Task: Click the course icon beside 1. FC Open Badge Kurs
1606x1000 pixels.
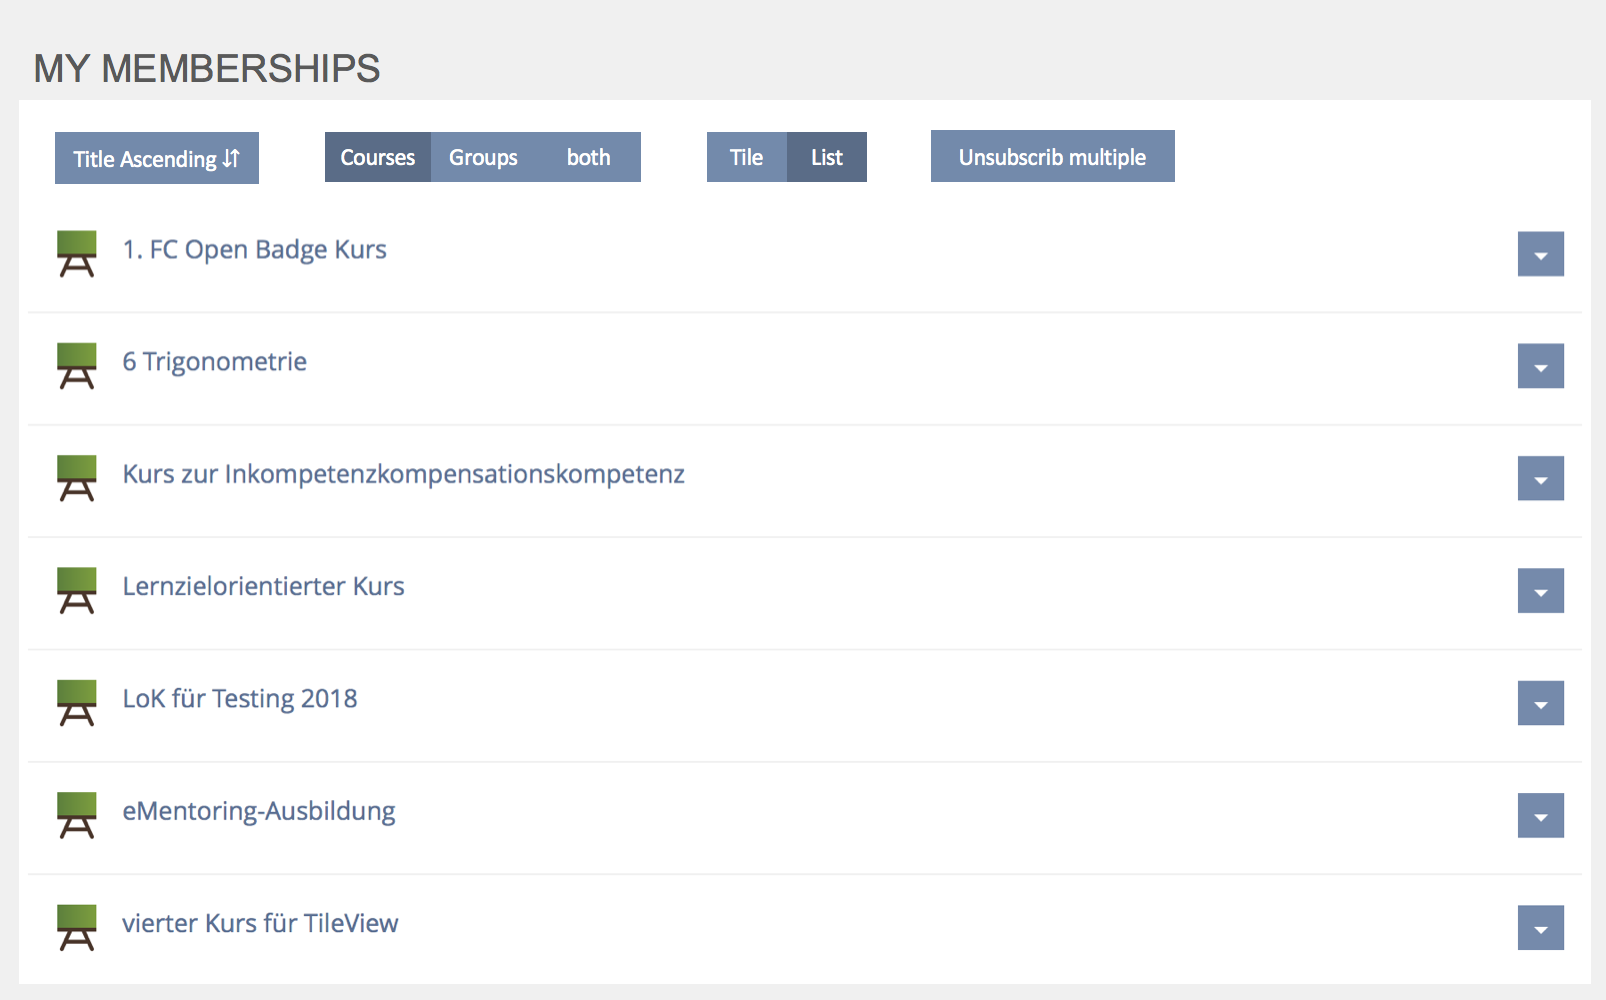Action: point(76,253)
